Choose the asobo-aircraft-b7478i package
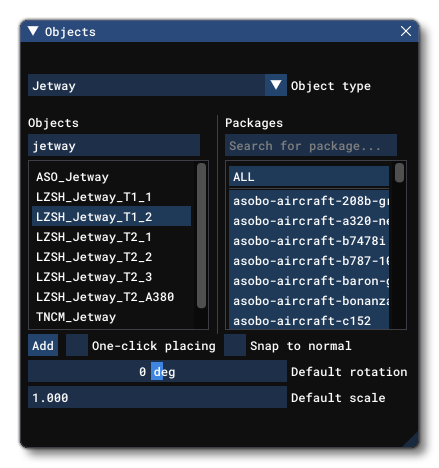The image size is (439, 468). click(x=309, y=241)
